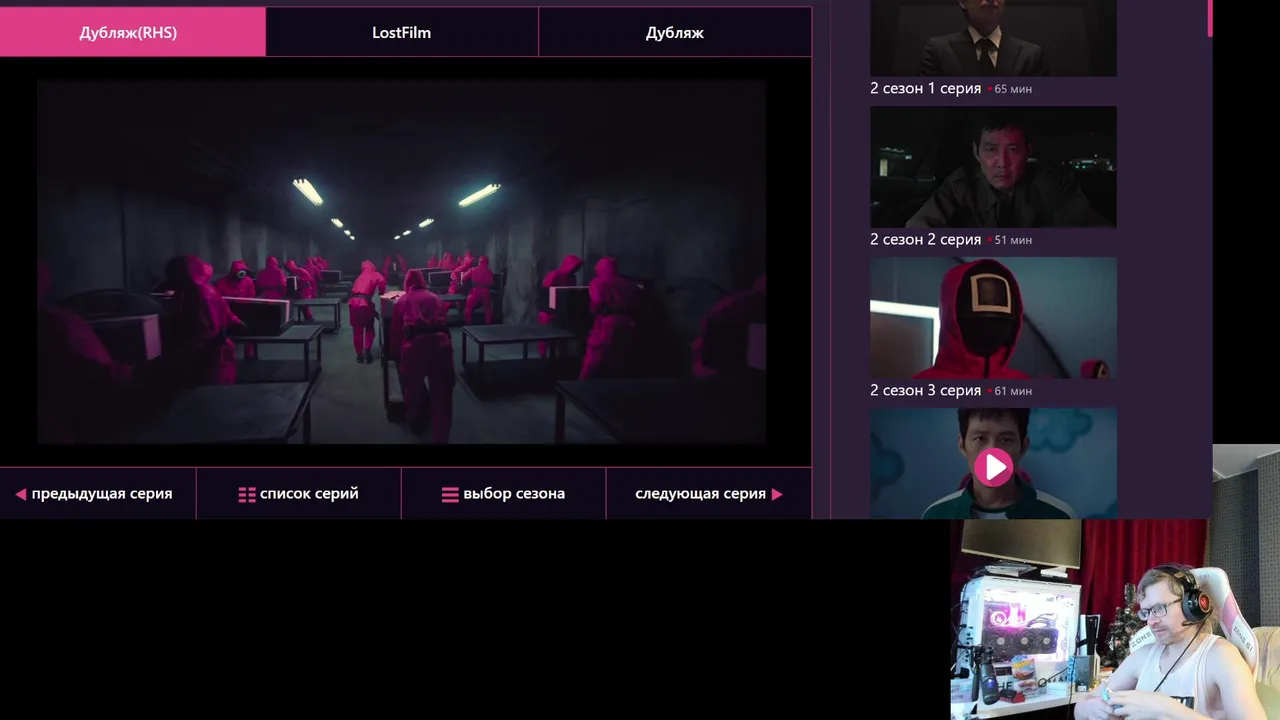Image resolution: width=1280 pixels, height=720 pixels.
Task: Click the grid icon beside список серий
Action: point(247,494)
